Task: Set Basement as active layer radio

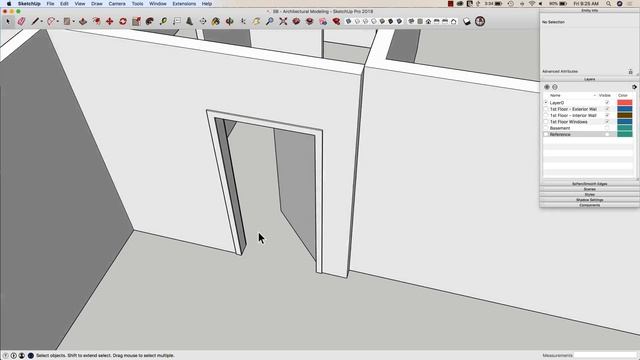Action: click(x=546, y=128)
